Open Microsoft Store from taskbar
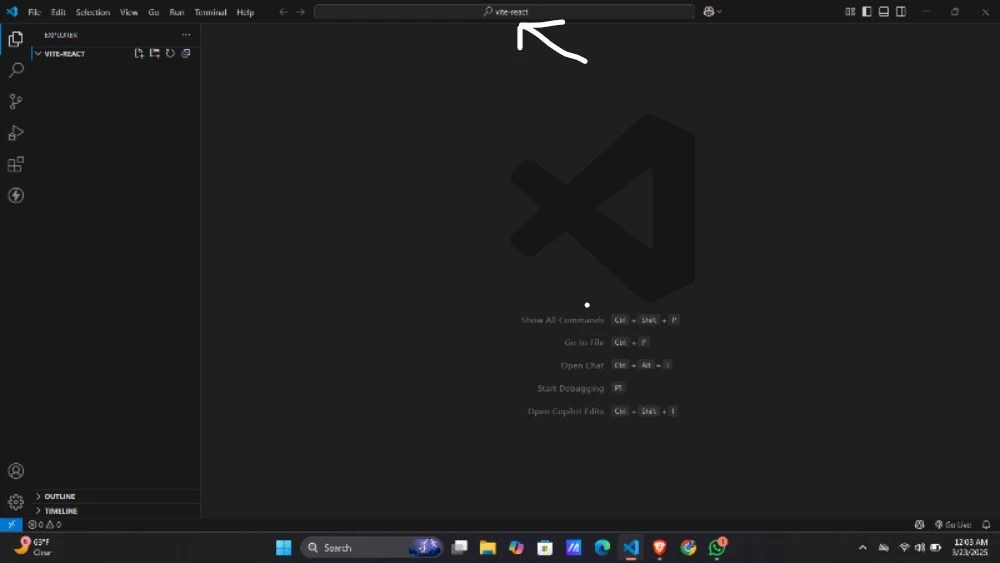 (x=545, y=547)
